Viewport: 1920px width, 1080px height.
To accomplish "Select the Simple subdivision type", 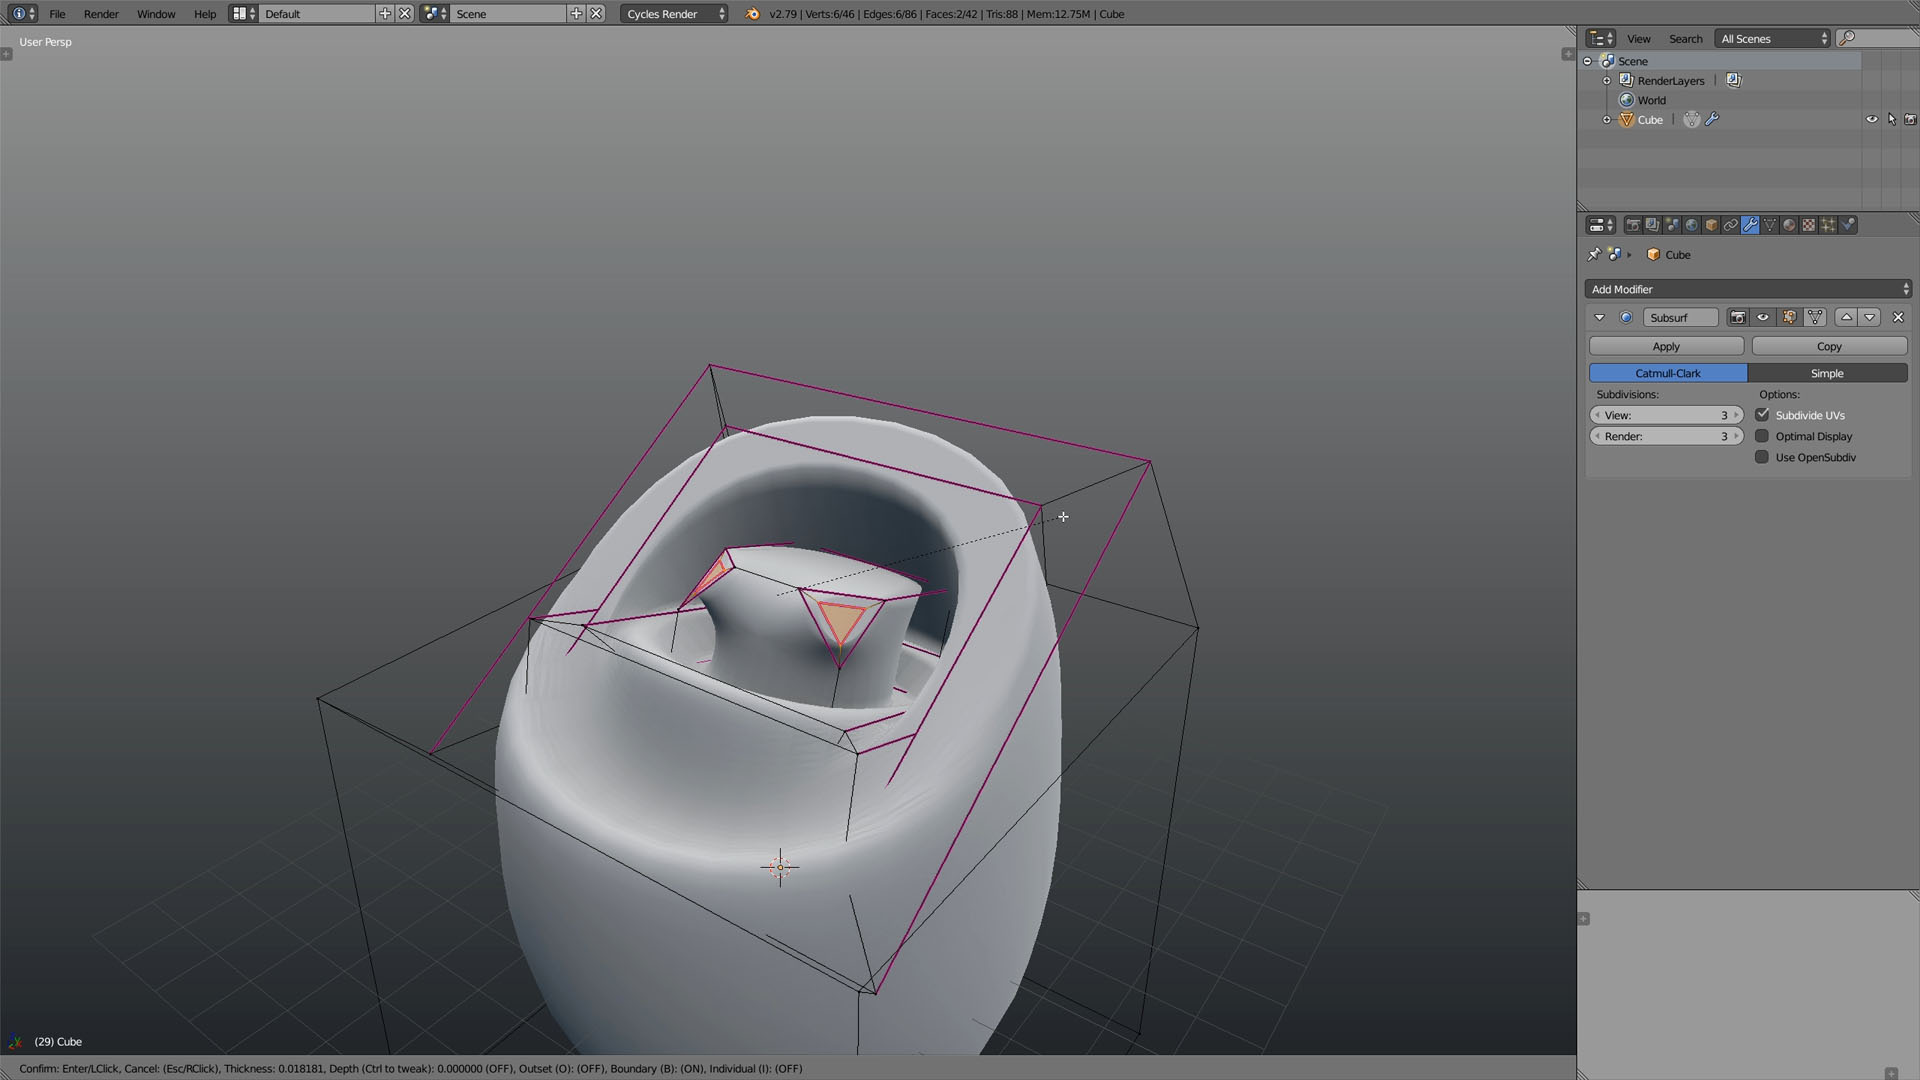I will [x=1827, y=373].
